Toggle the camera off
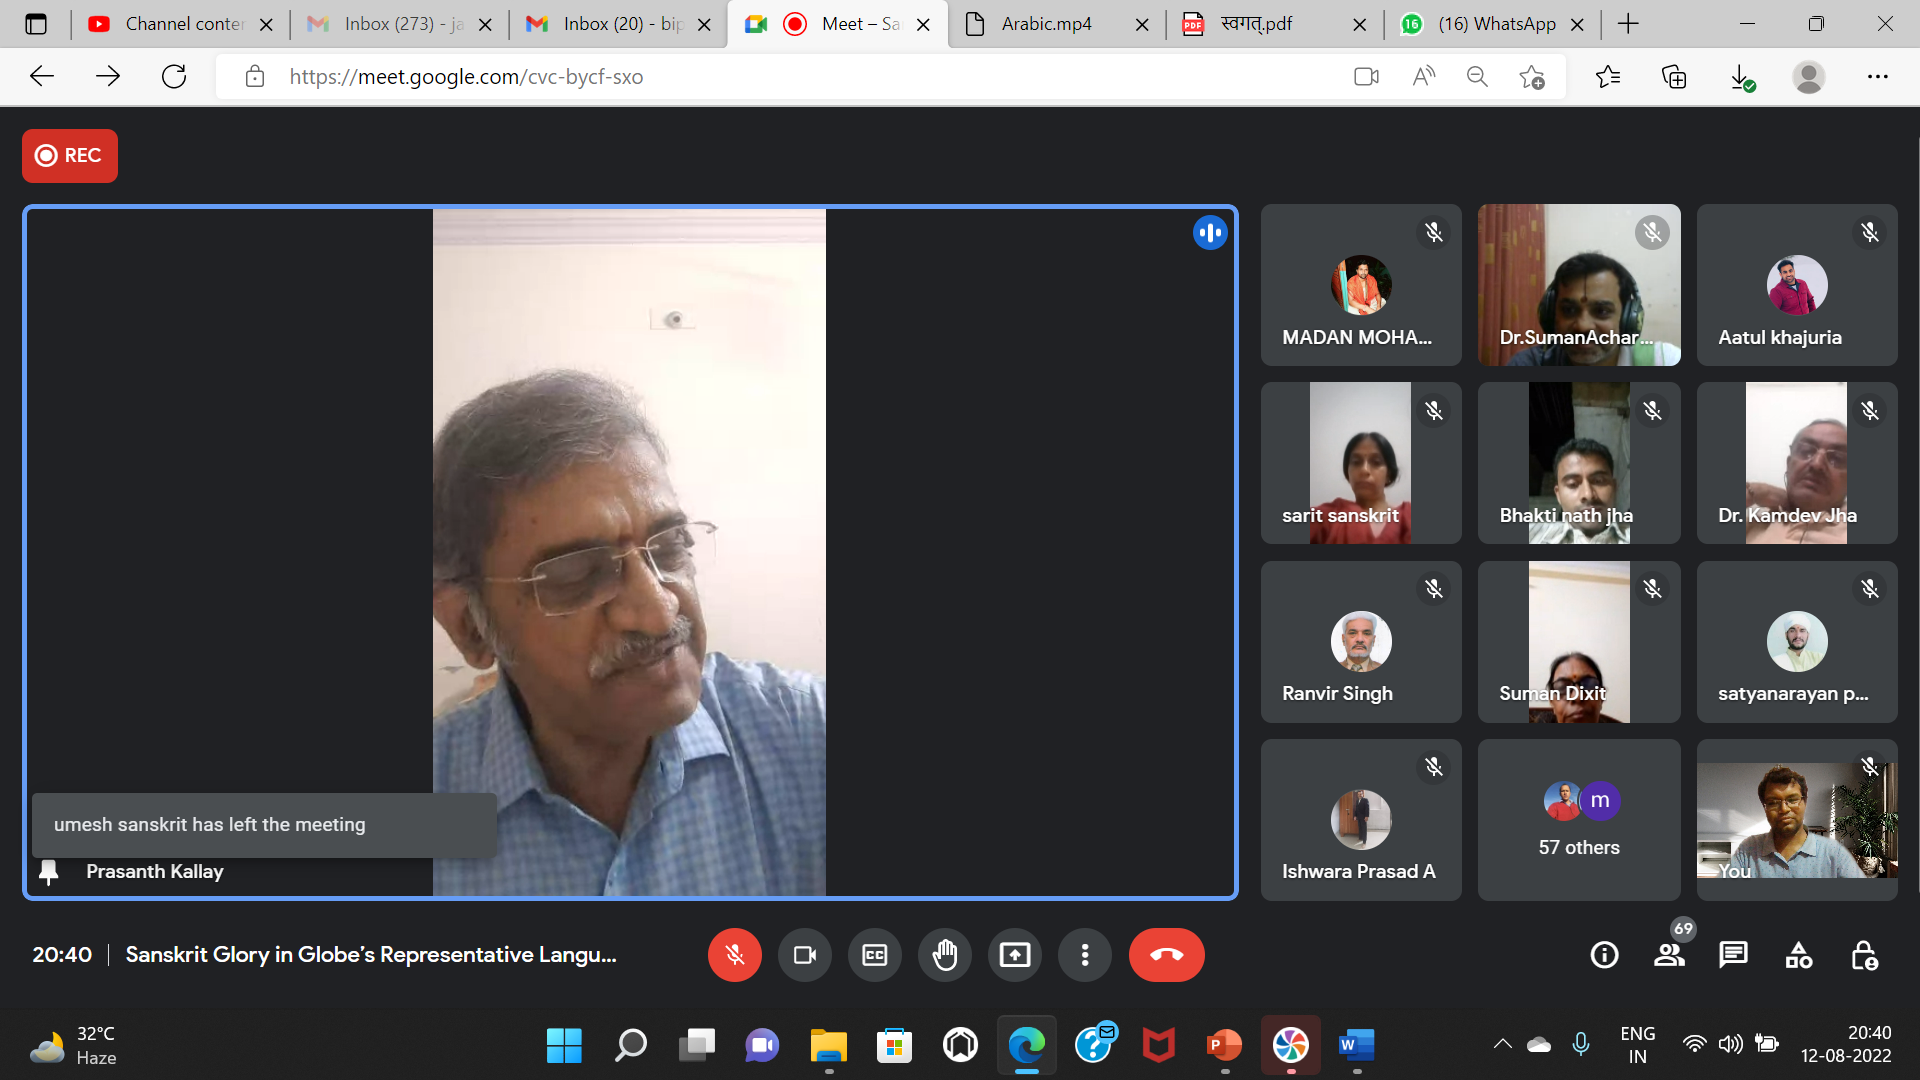Viewport: 1920px width, 1080px height. tap(805, 955)
